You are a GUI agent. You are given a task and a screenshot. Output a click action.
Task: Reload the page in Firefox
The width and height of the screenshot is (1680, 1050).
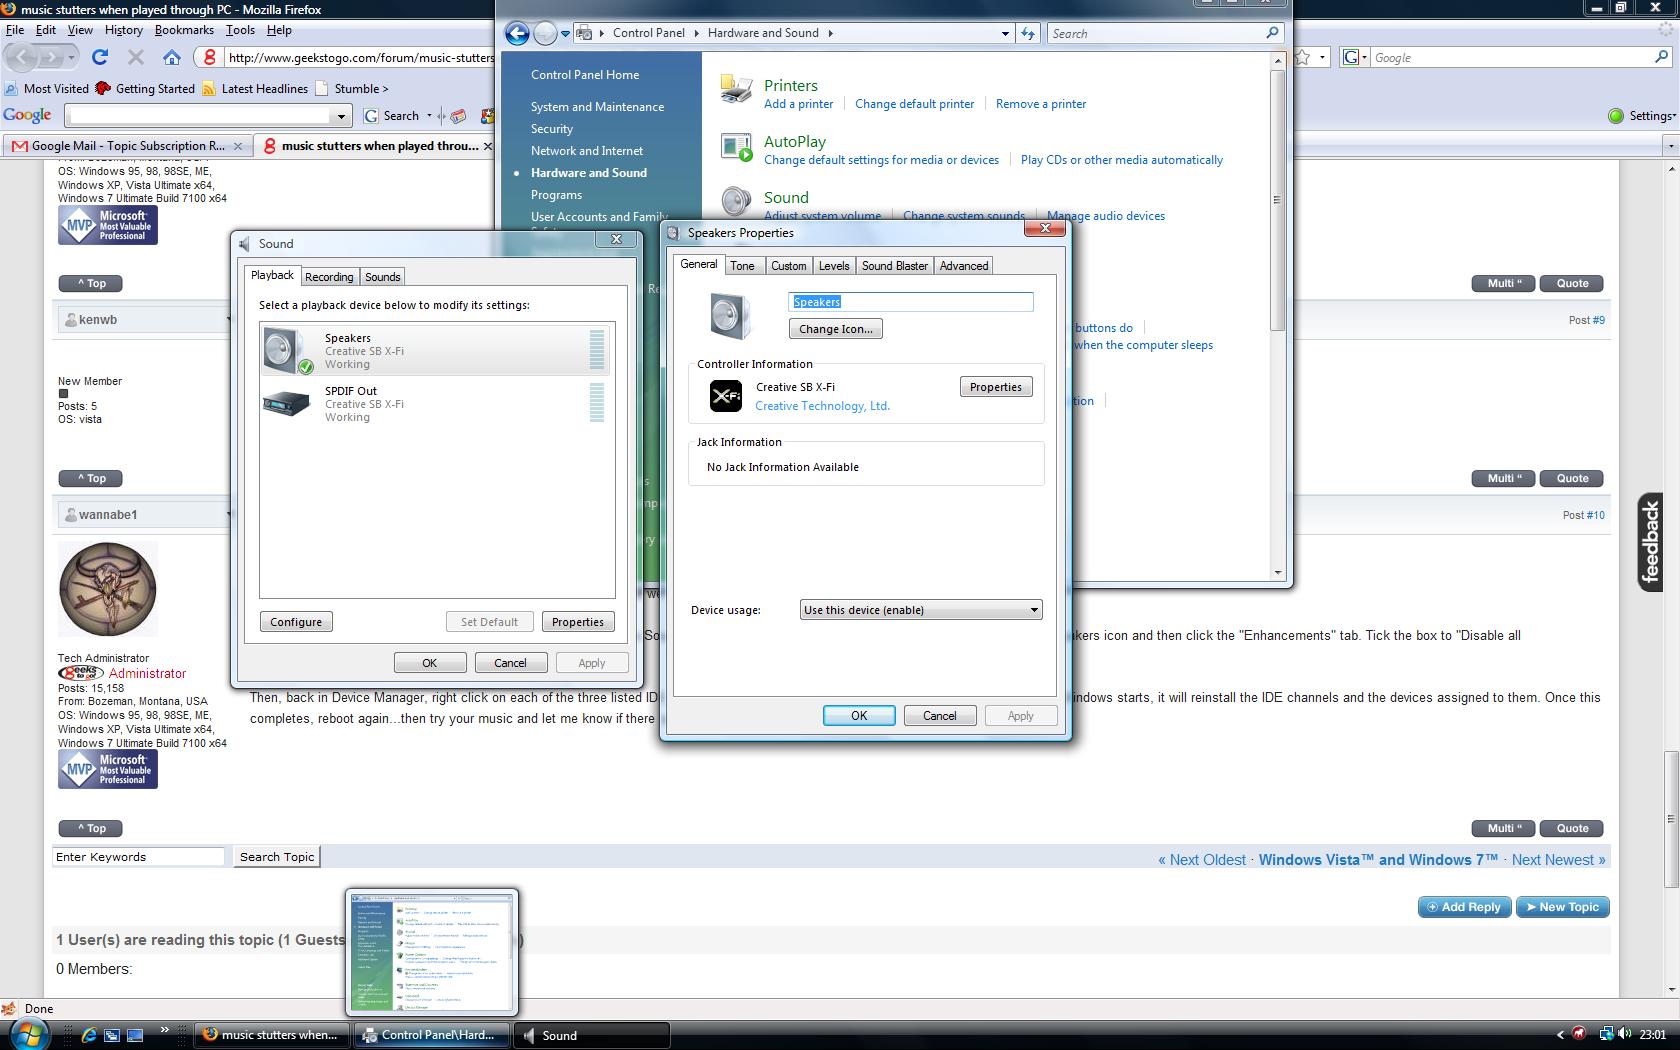pos(100,57)
